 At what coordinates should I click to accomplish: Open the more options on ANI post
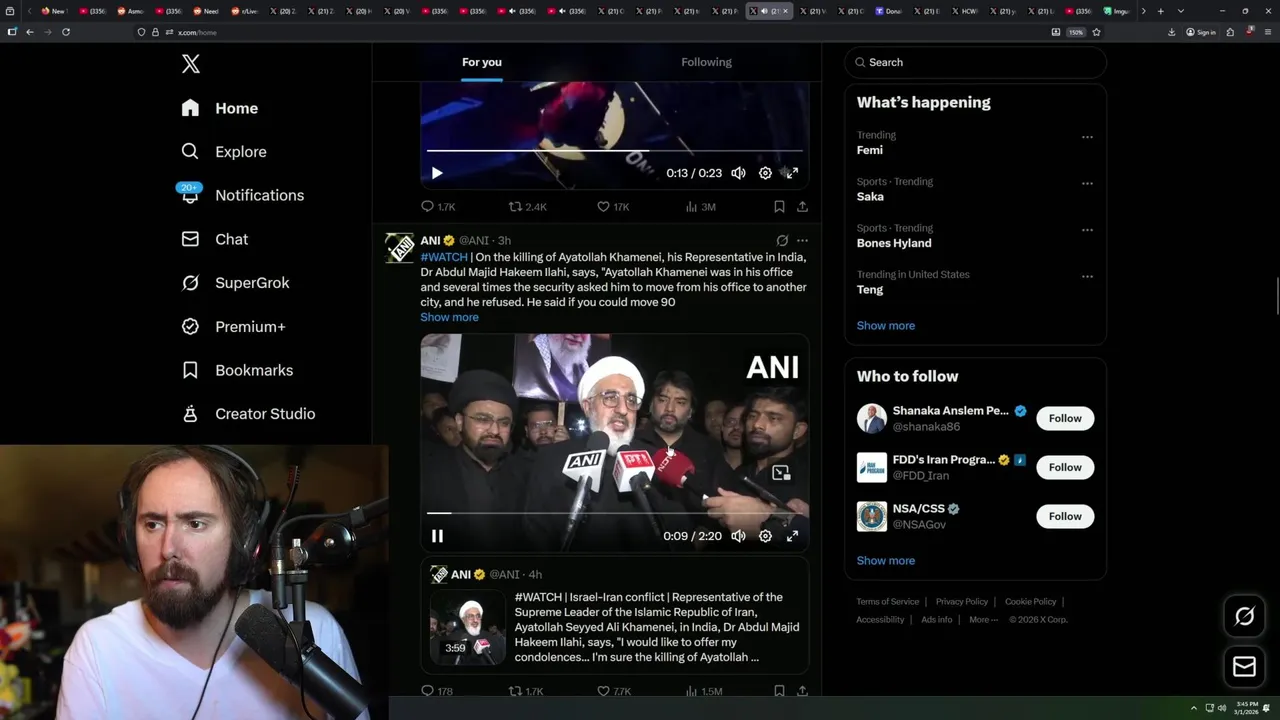[802, 241]
